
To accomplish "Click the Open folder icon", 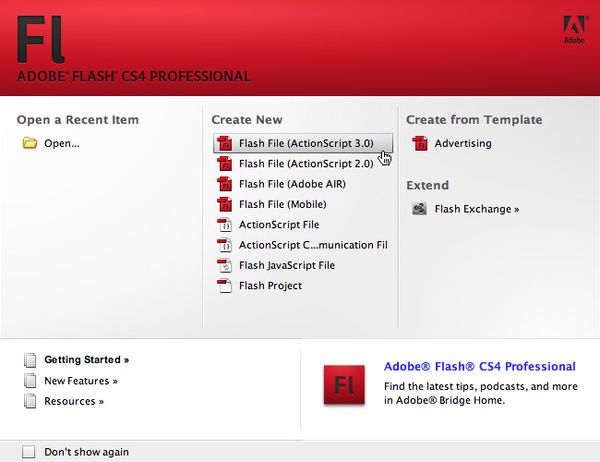I will pos(30,143).
